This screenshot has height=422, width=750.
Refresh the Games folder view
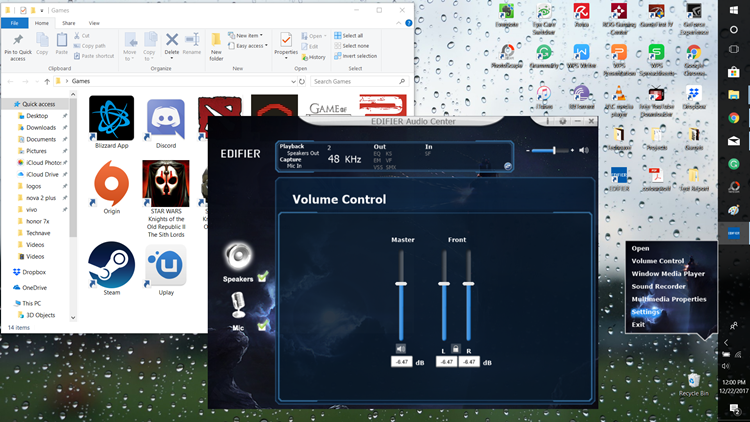pyautogui.click(x=302, y=81)
